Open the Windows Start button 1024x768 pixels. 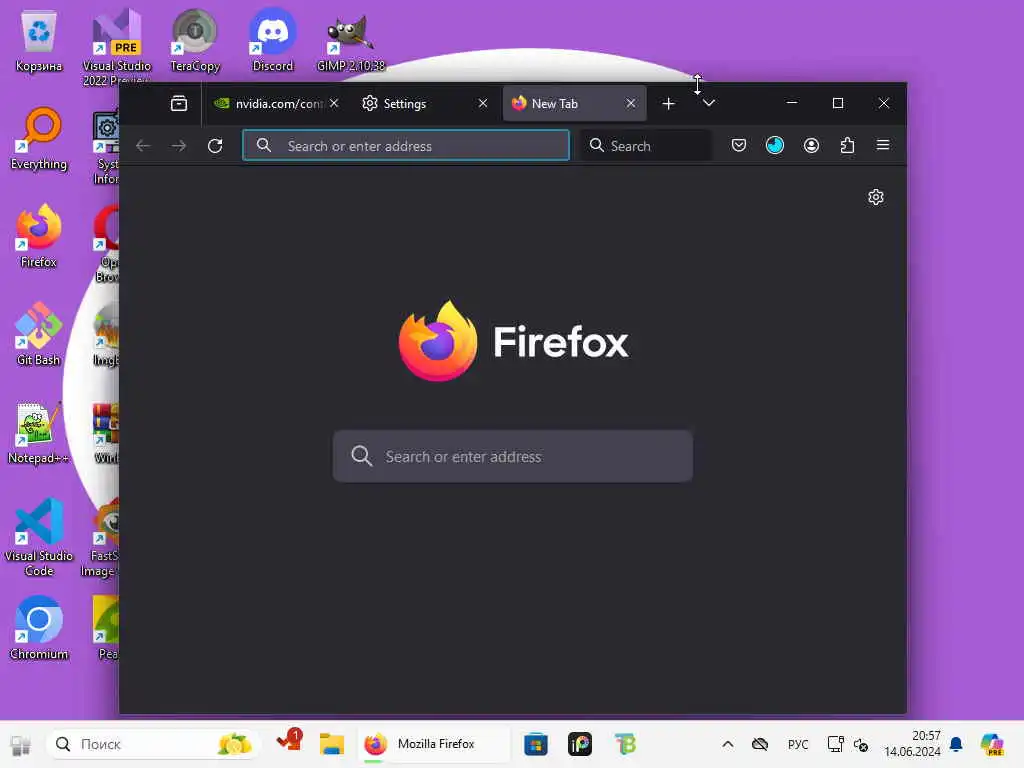[20, 744]
